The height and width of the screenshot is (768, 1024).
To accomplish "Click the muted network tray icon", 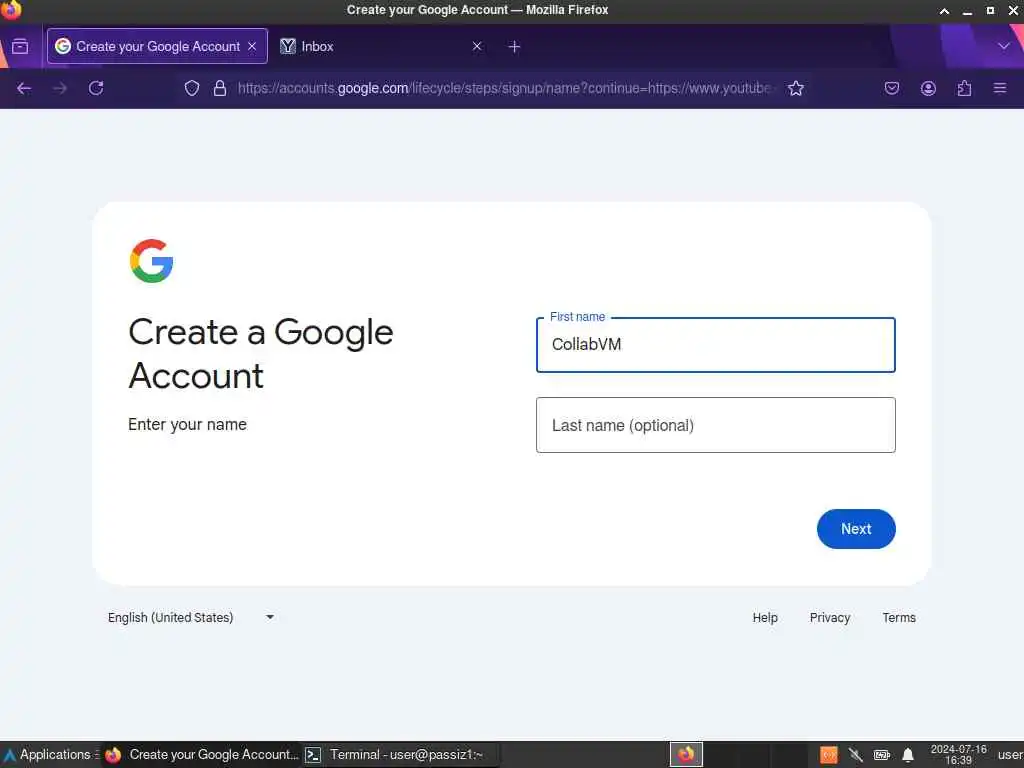I will (855, 756).
